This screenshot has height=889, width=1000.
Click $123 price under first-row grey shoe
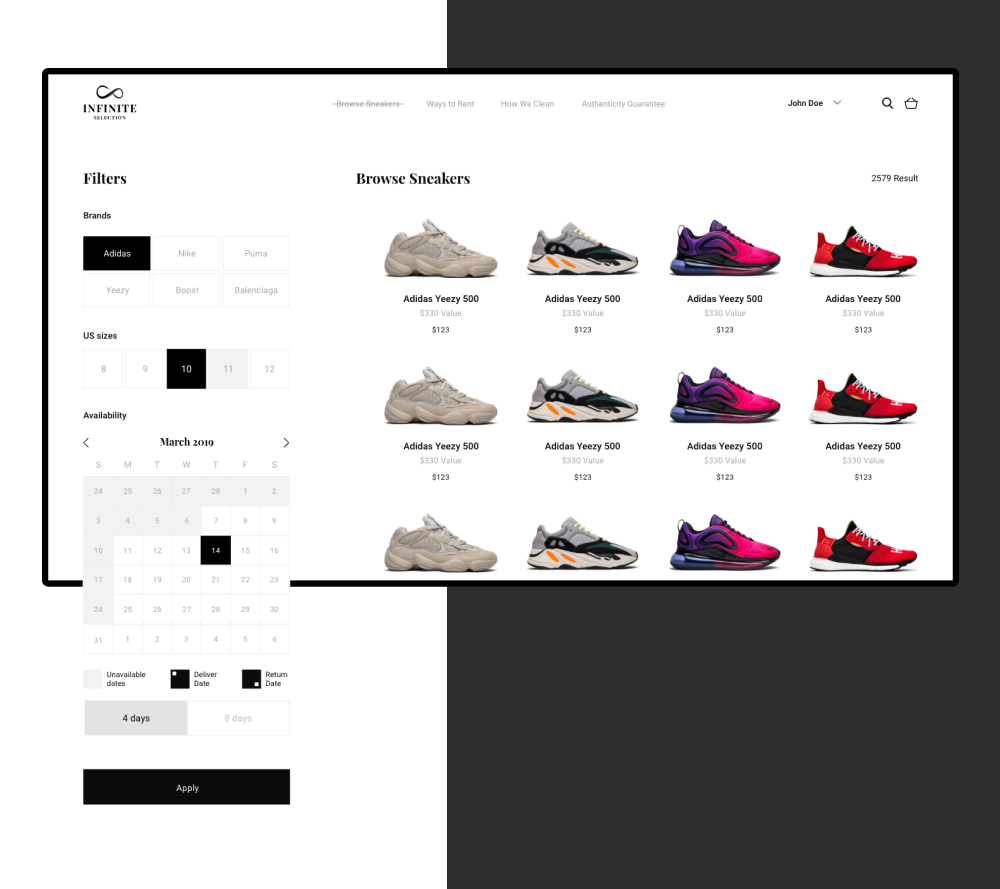pyautogui.click(x=582, y=330)
